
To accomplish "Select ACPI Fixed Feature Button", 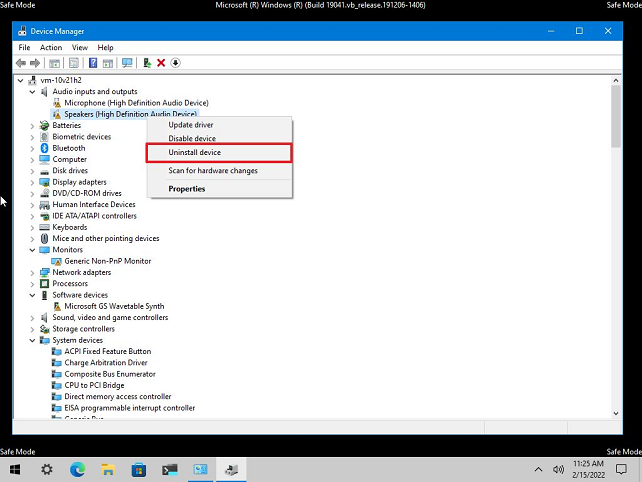I will point(108,351).
